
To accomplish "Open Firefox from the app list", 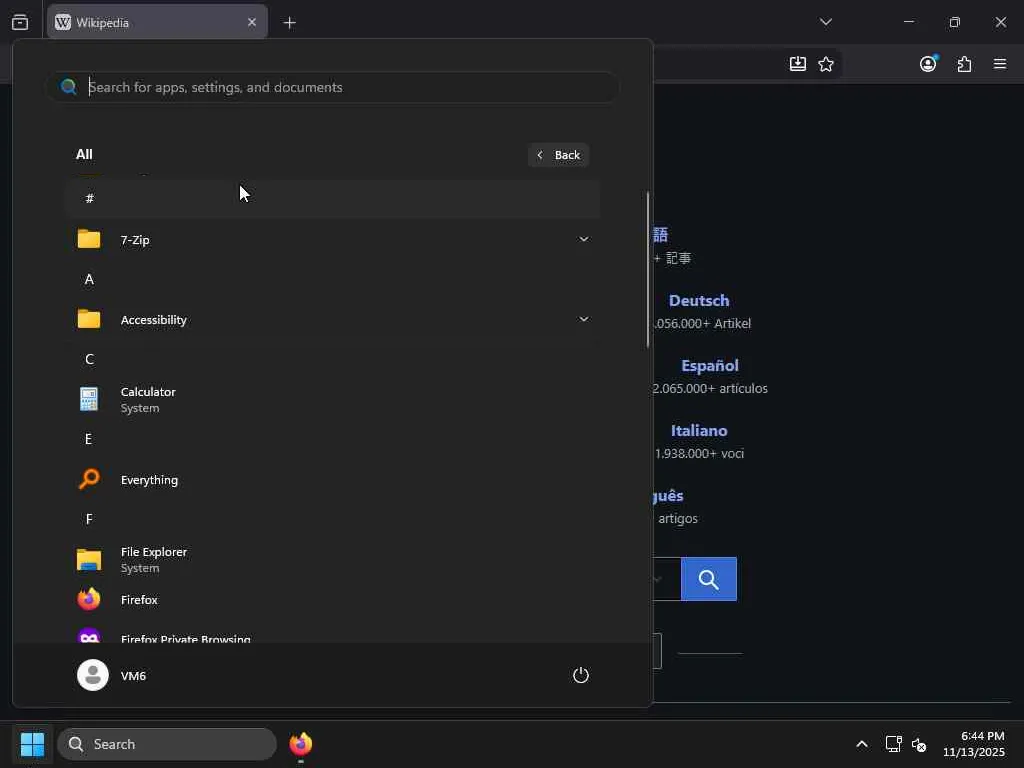I will coord(333,600).
